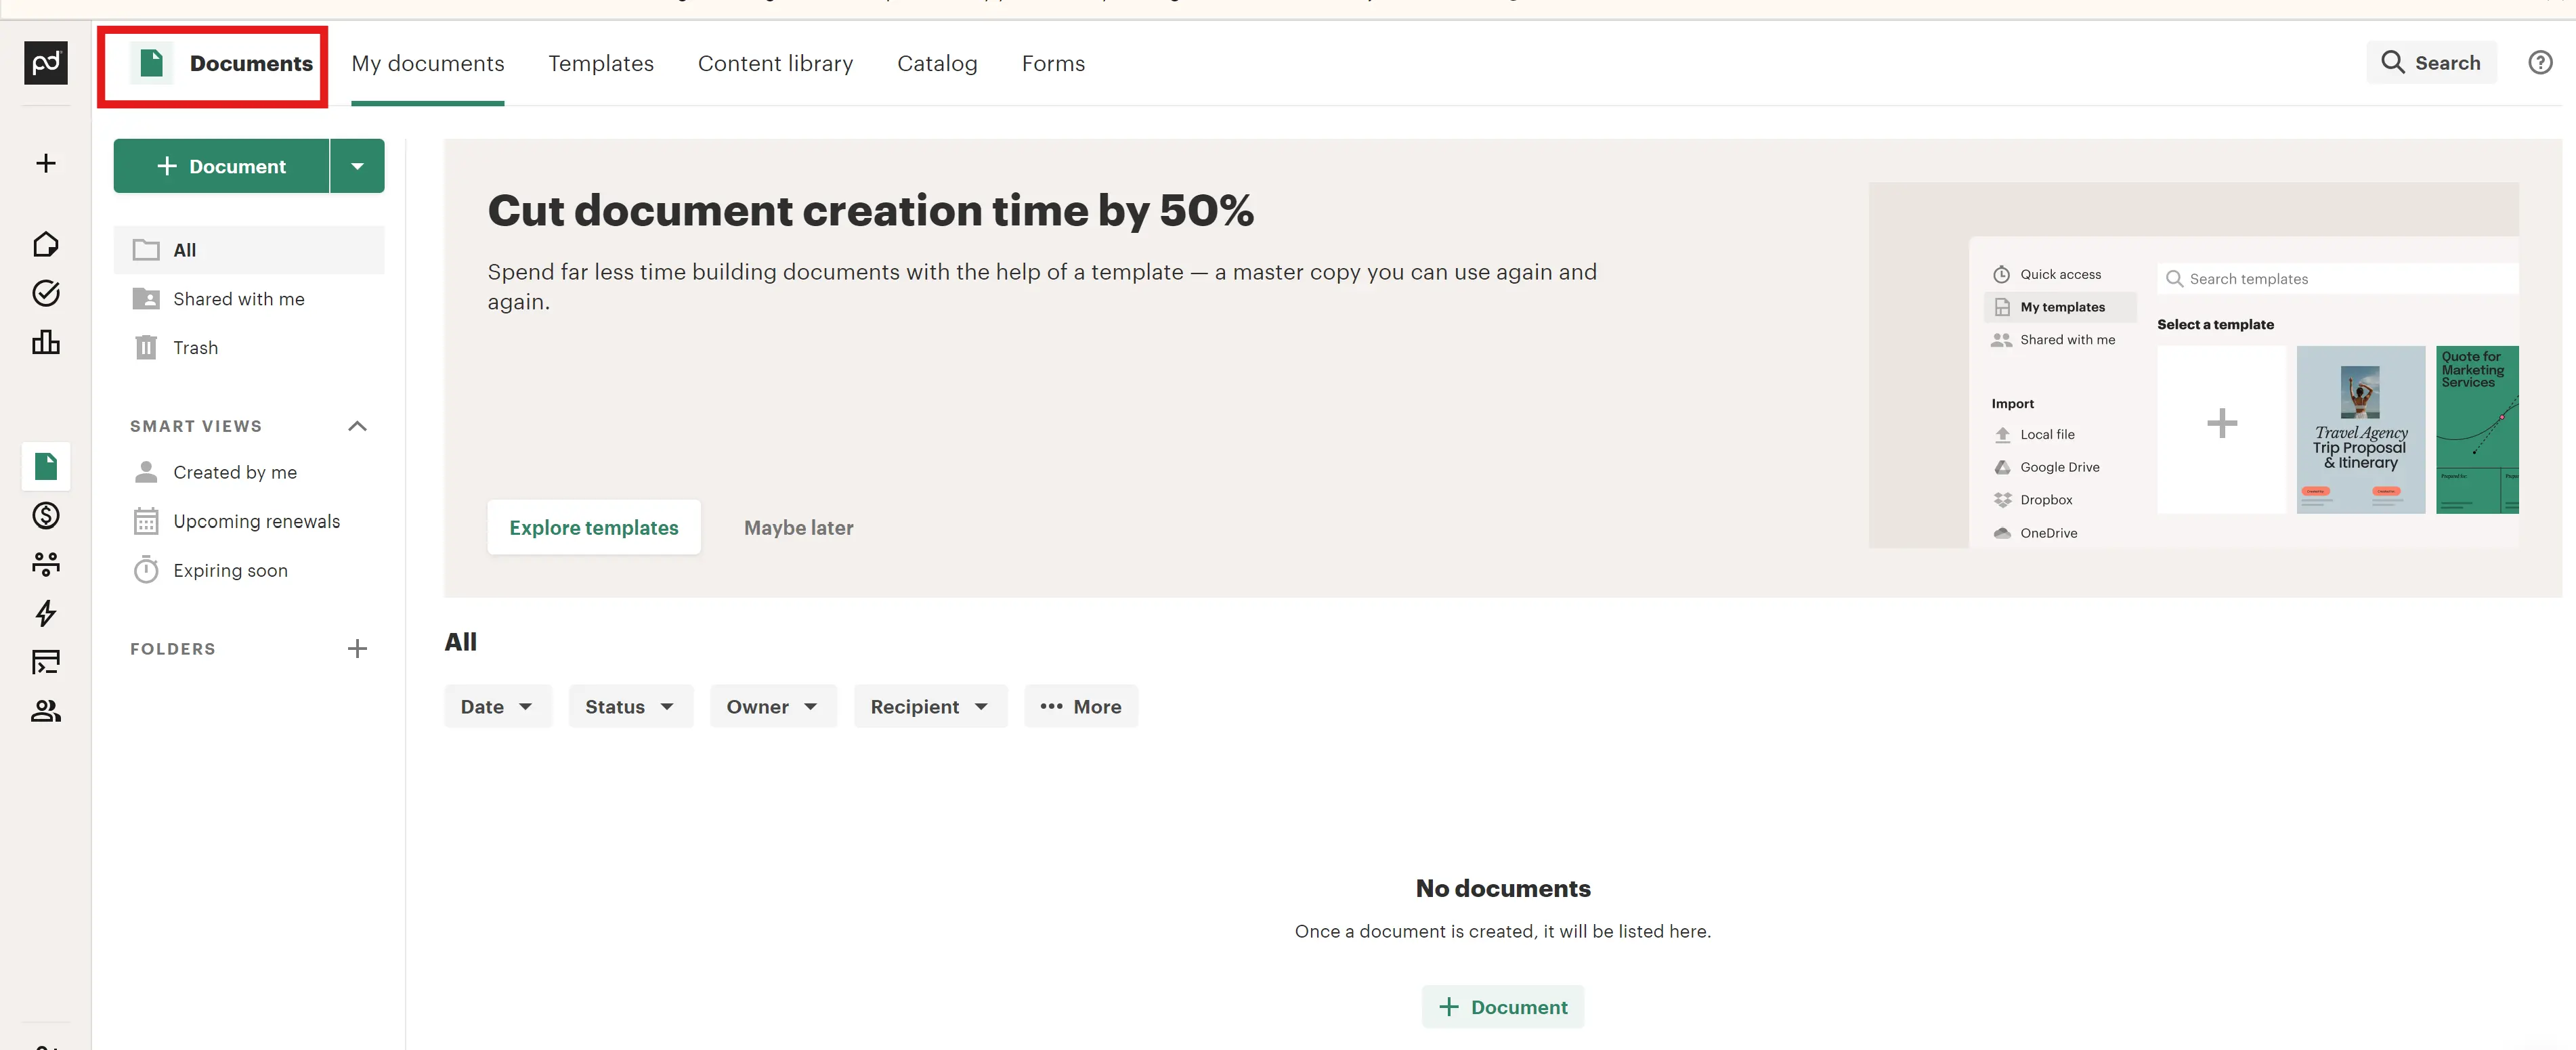Screen dimensions: 2576x1050
Task: Expand the Recipient filter dropdown
Action: [x=929, y=707]
